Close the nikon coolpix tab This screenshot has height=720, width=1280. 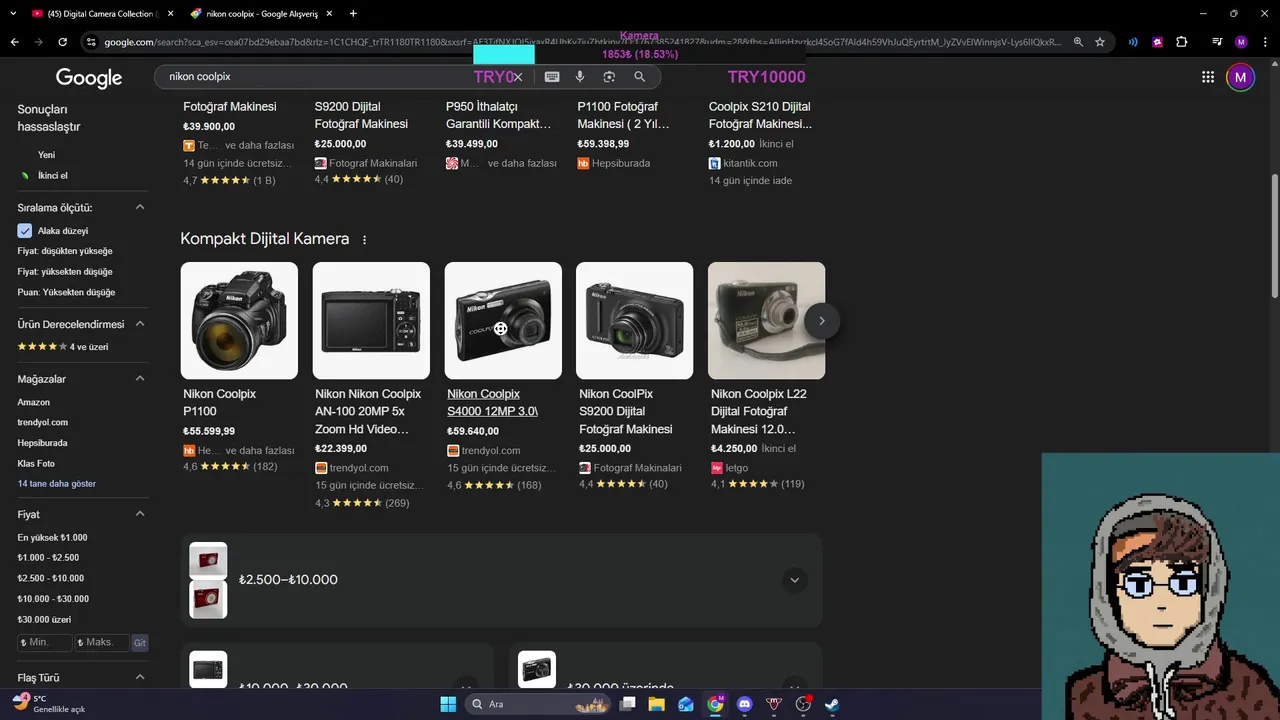(x=329, y=14)
